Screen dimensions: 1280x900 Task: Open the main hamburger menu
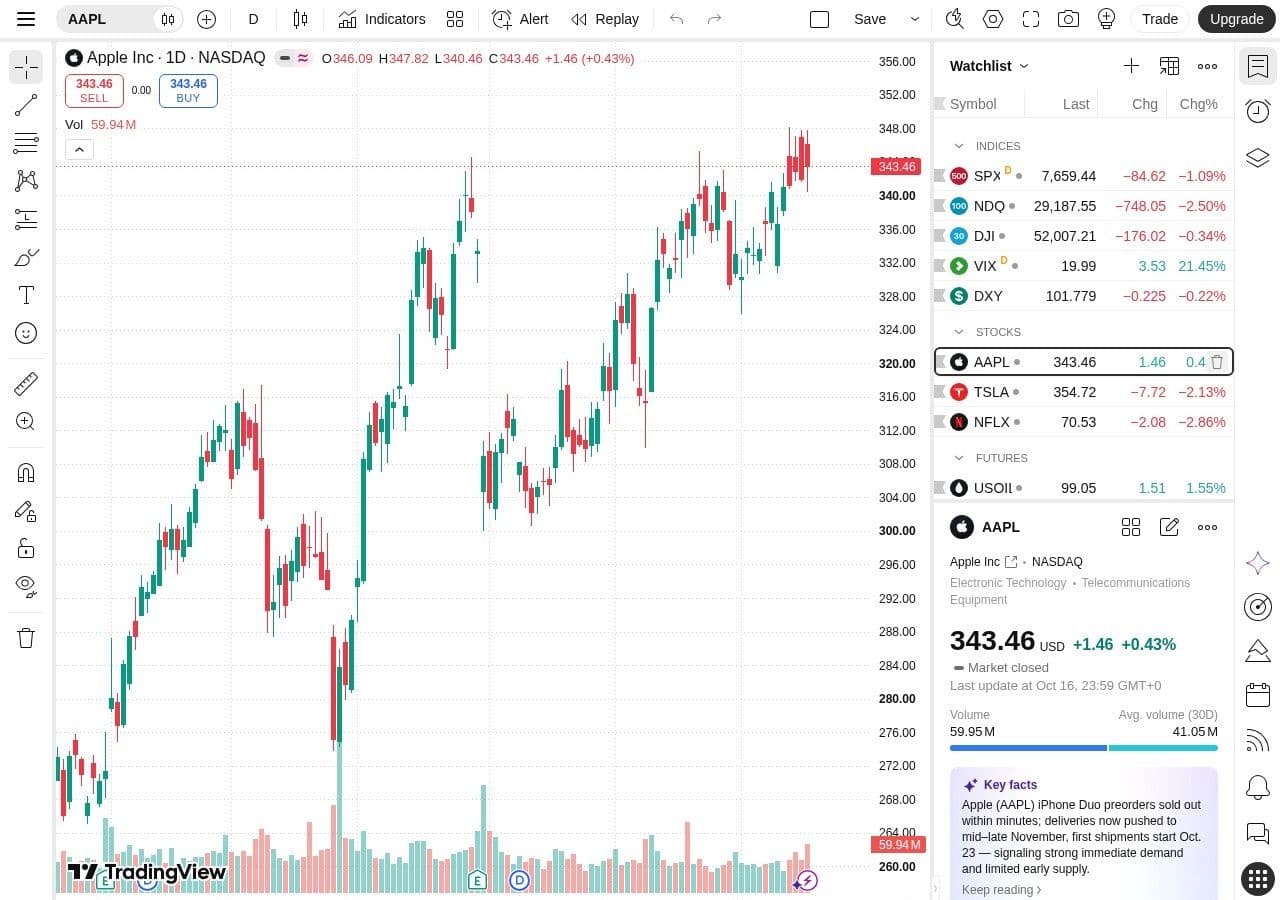point(26,19)
